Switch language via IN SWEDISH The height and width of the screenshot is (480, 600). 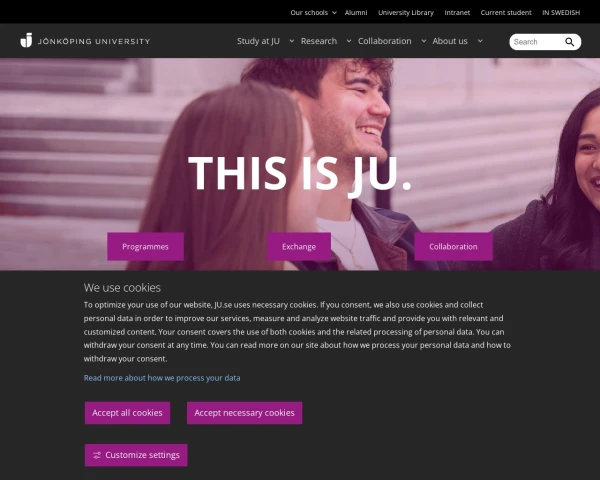(561, 13)
